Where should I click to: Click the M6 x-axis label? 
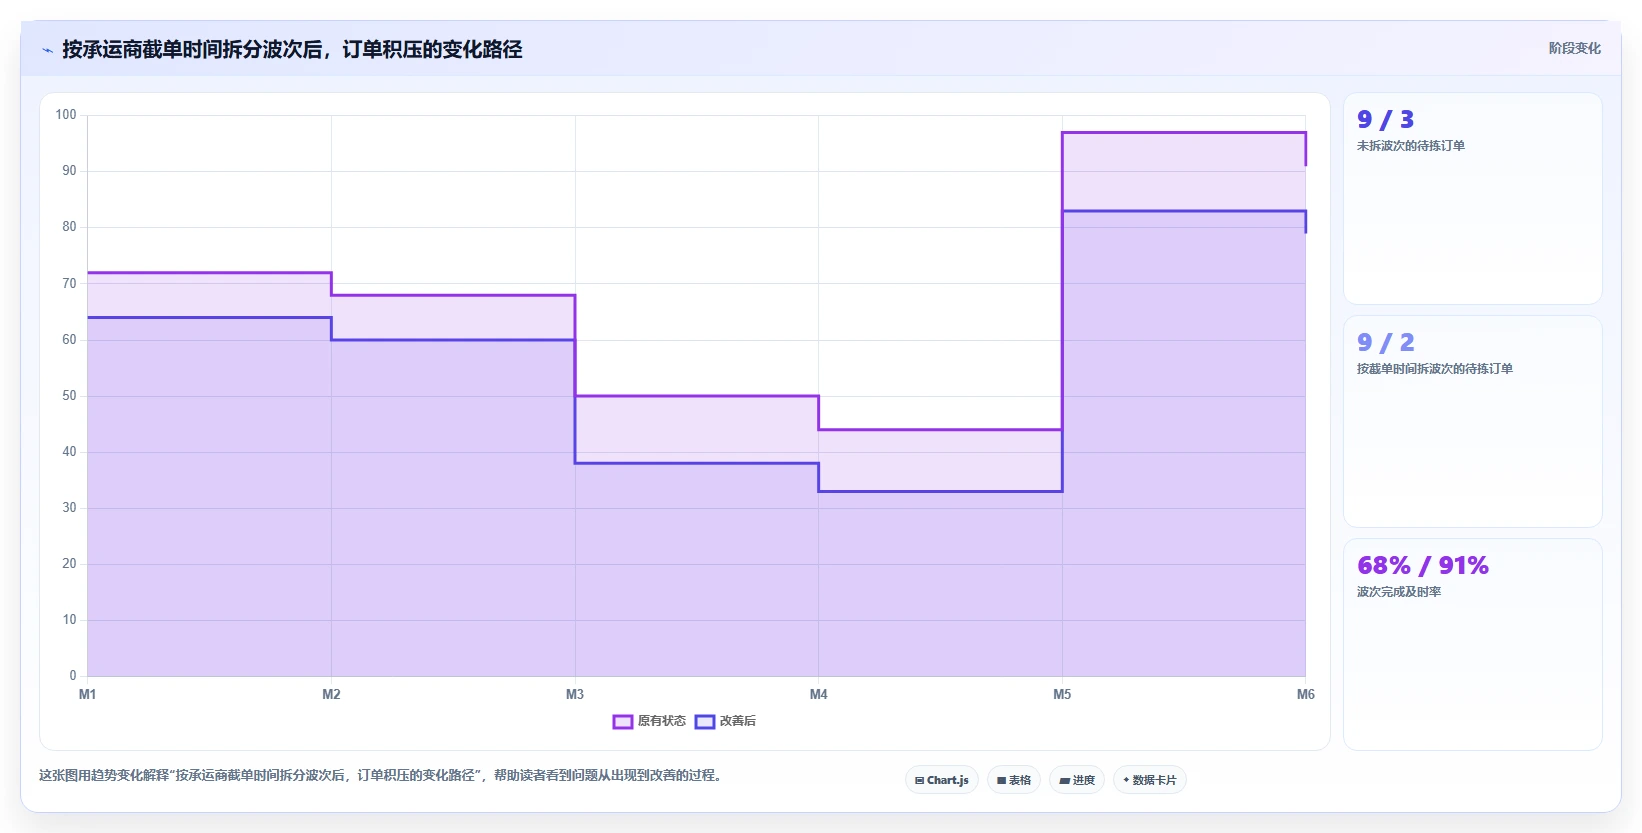pos(1306,694)
